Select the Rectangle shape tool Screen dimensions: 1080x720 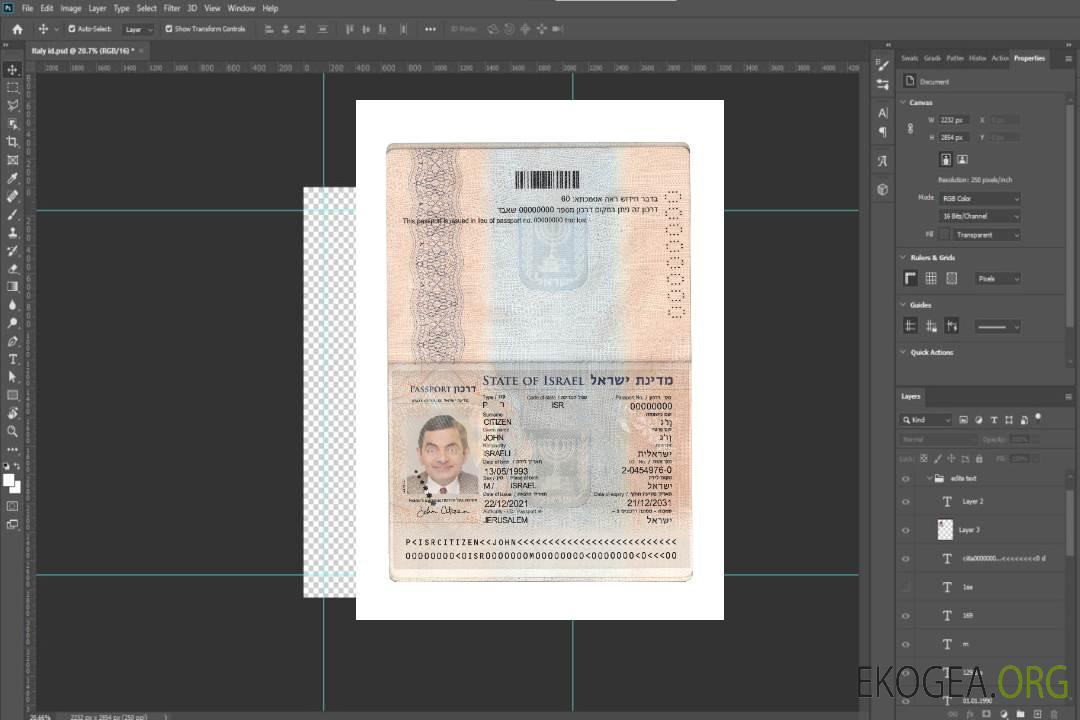tap(12, 395)
